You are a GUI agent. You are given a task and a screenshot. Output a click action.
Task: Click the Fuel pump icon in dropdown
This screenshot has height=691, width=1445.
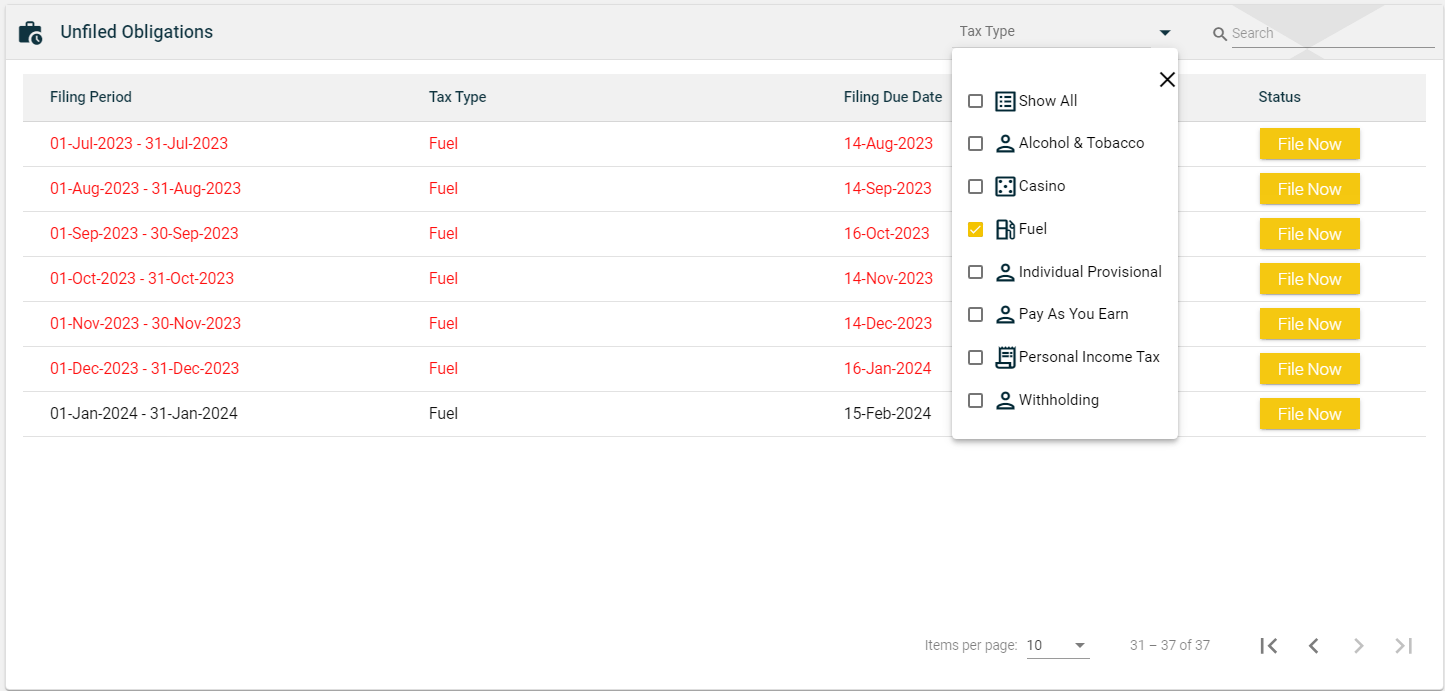click(x=1005, y=230)
